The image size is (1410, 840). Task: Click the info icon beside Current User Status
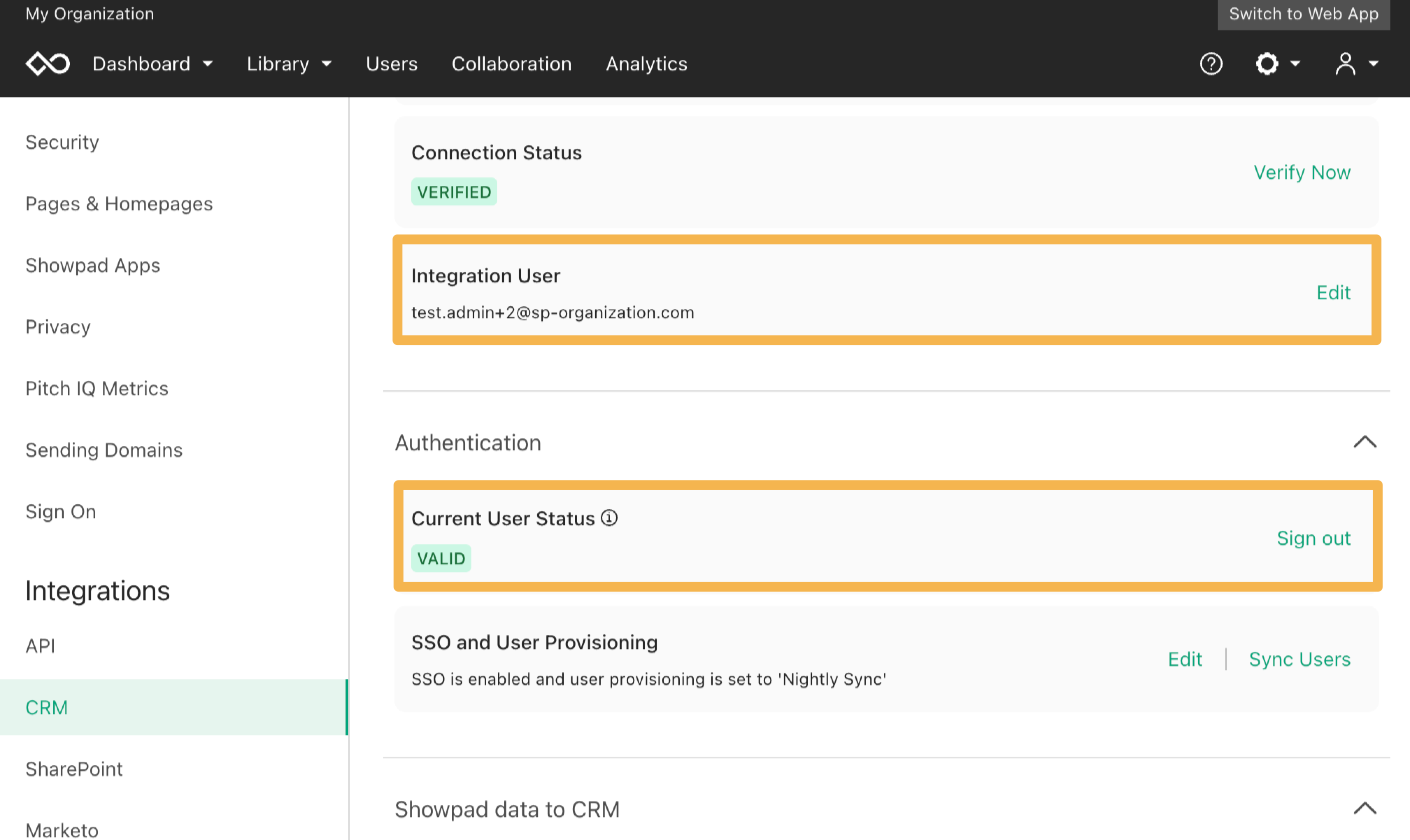(x=609, y=518)
